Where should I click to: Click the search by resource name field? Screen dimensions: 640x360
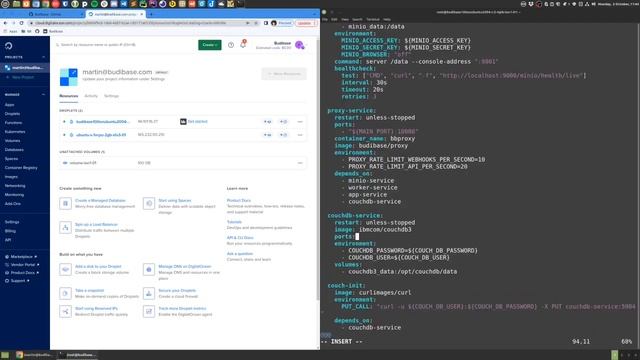[x=124, y=45]
